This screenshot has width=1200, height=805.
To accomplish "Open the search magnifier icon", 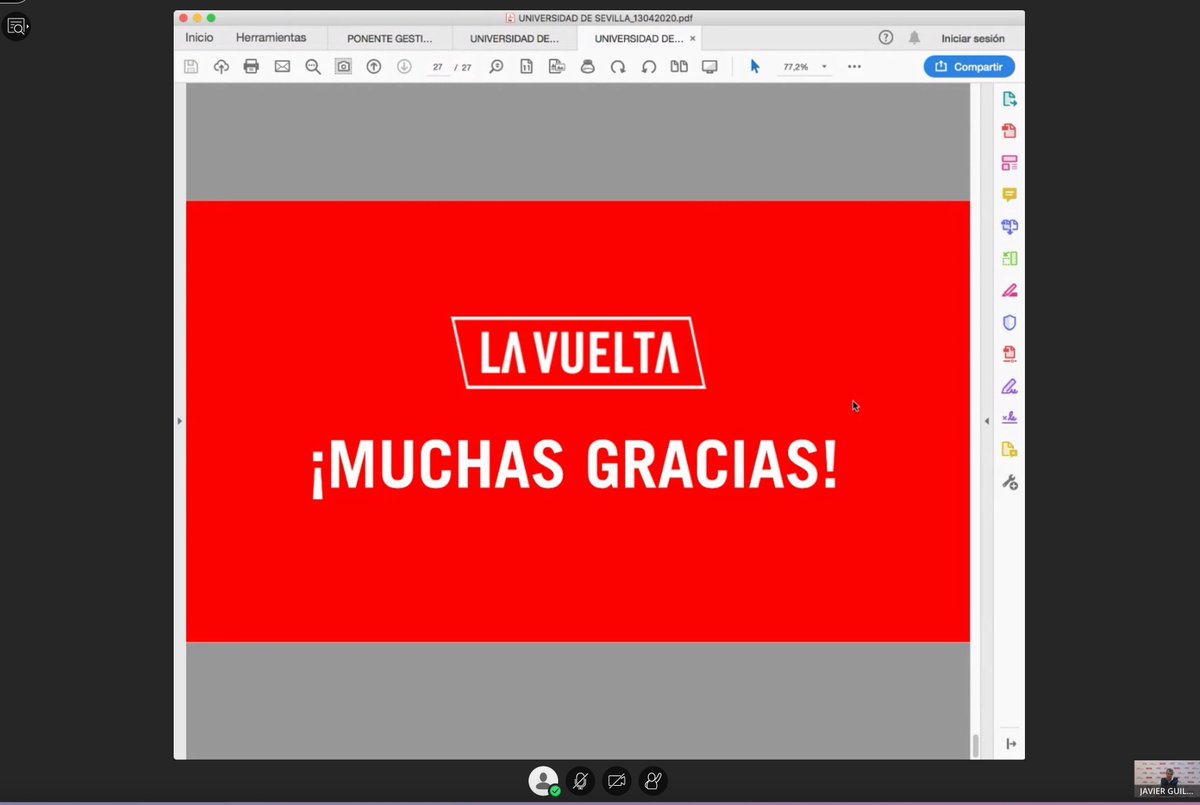I will click(313, 67).
